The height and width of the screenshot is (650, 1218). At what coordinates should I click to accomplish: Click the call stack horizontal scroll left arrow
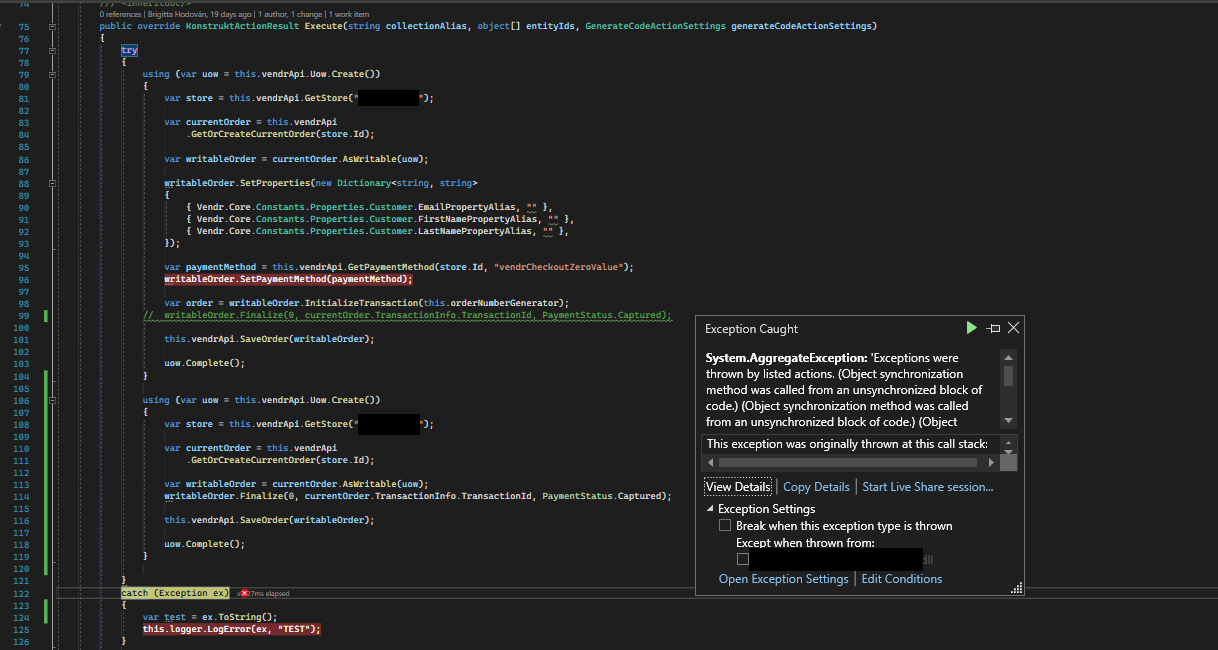pyautogui.click(x=711, y=463)
